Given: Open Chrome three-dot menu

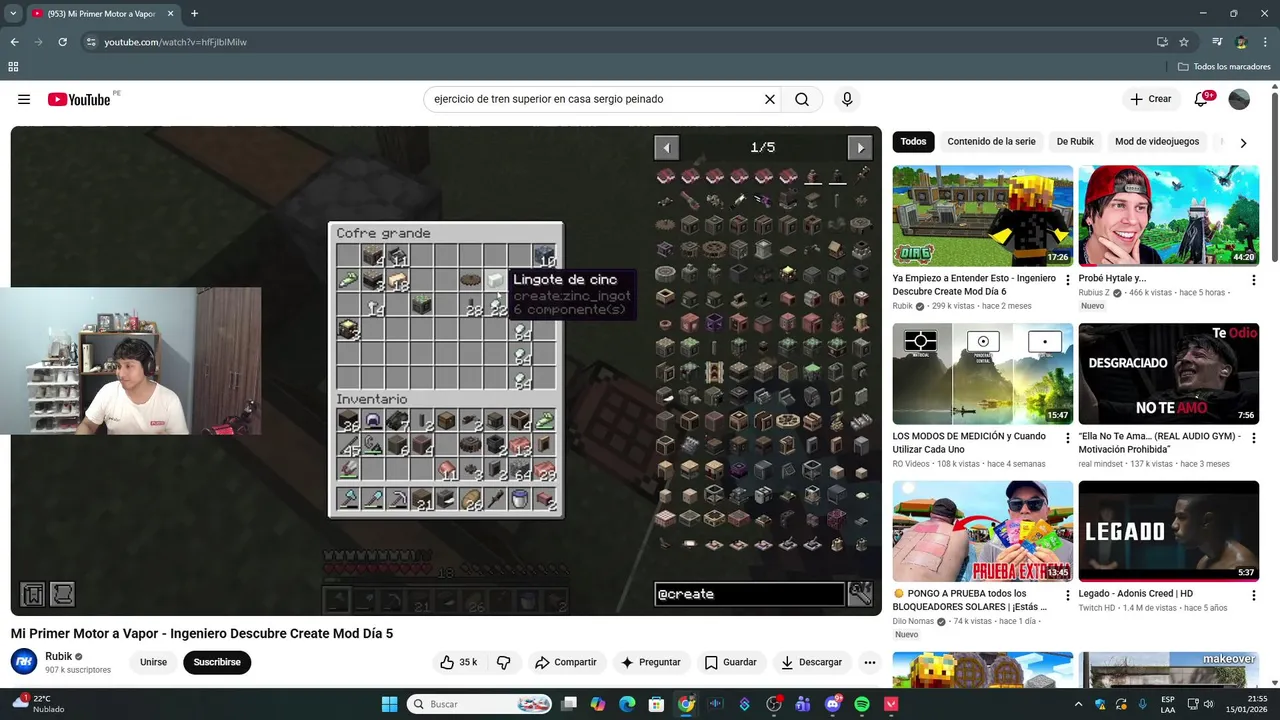Looking at the screenshot, I should point(1265,42).
